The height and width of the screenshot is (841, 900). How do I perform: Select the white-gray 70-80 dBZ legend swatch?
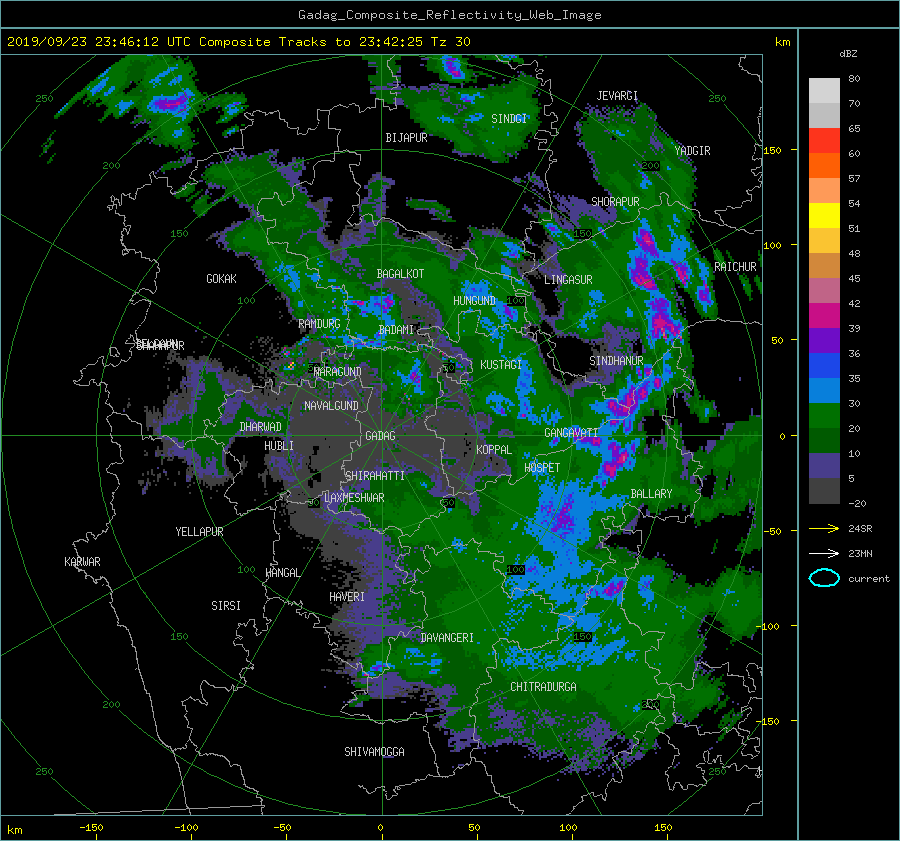click(x=824, y=90)
